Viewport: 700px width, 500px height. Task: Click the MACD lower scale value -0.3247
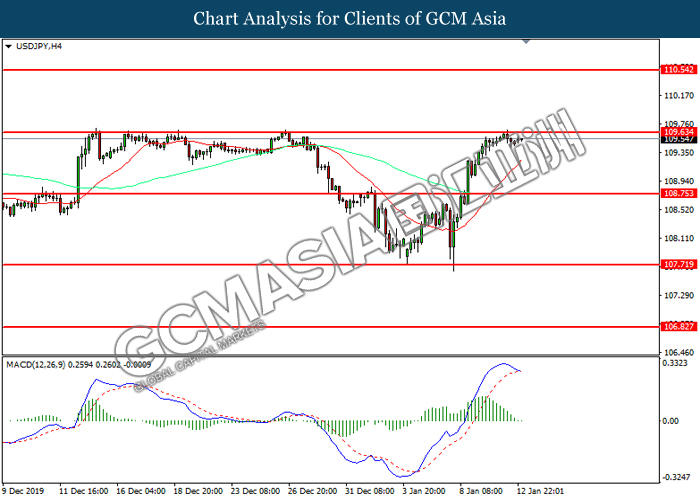click(676, 477)
